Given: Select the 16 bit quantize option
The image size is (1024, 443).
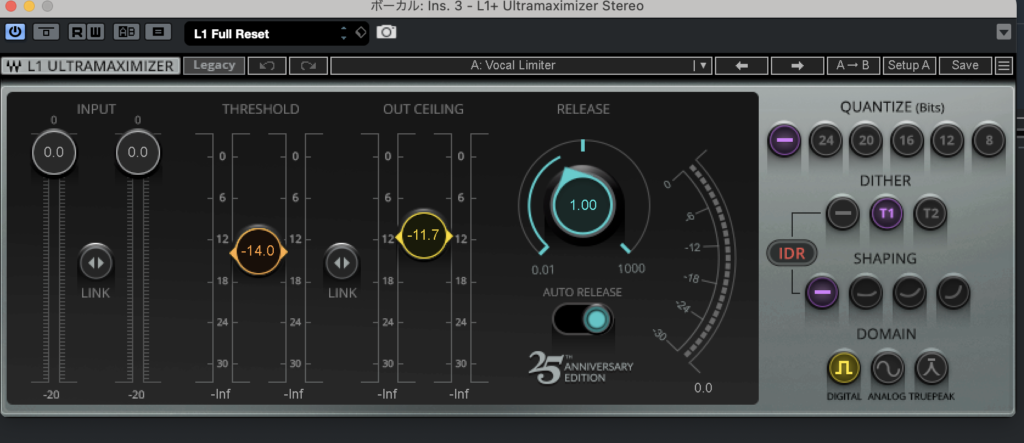Looking at the screenshot, I should [907, 141].
